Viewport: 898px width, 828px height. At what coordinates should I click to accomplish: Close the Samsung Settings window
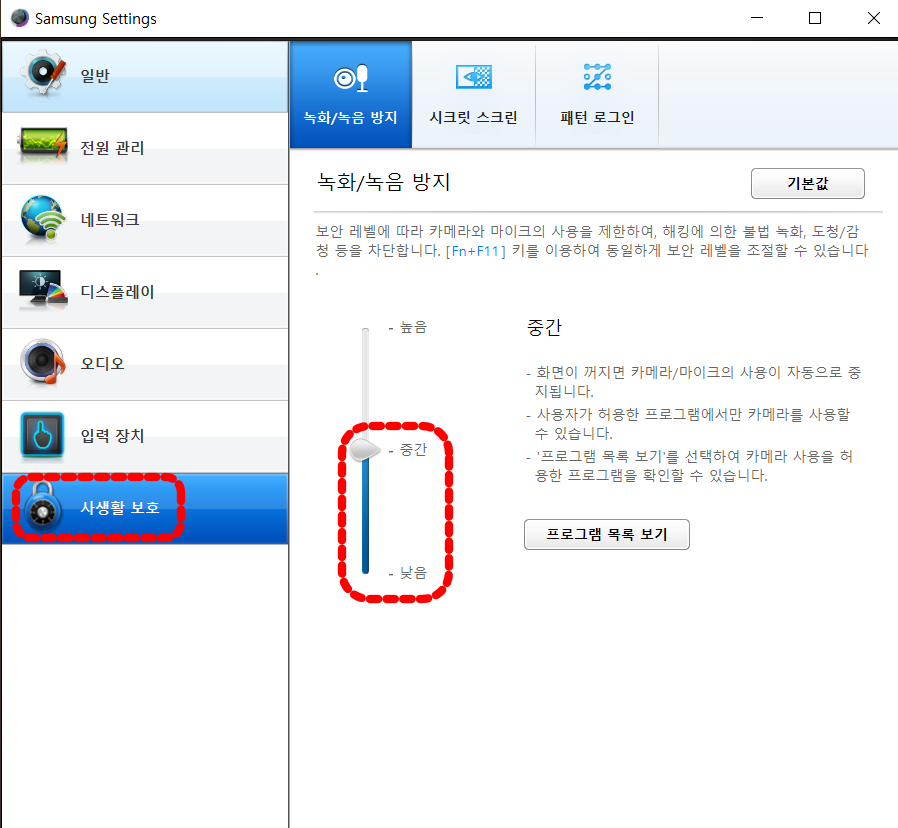click(x=873, y=18)
